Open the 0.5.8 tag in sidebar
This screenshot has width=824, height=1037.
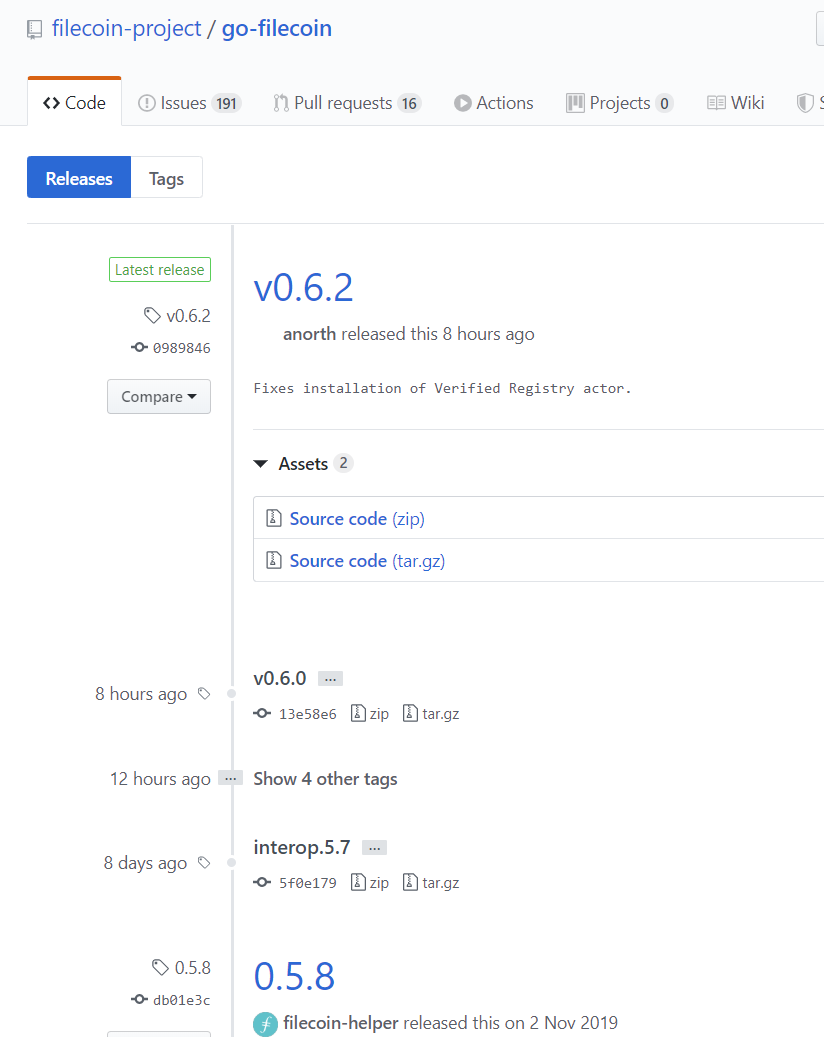(192, 968)
